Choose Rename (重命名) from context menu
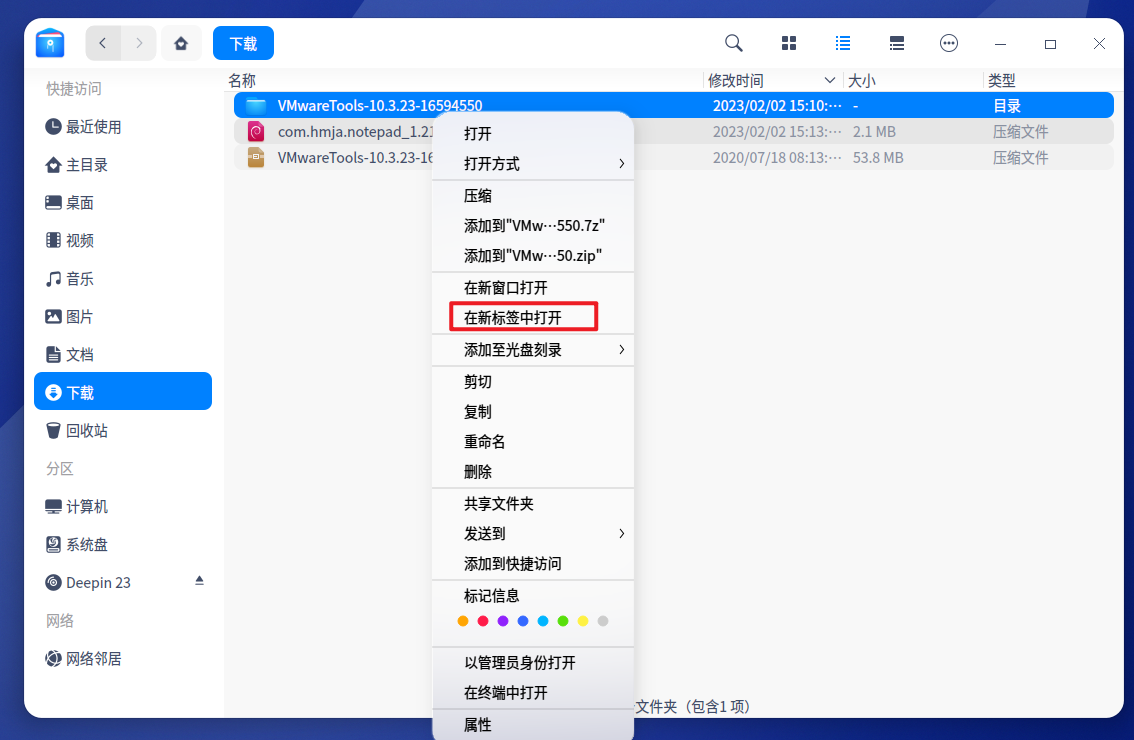 point(533,442)
